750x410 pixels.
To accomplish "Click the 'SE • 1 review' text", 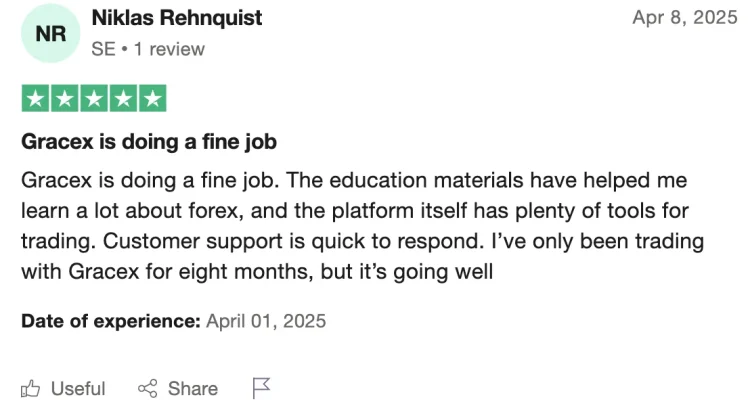I will point(148,49).
